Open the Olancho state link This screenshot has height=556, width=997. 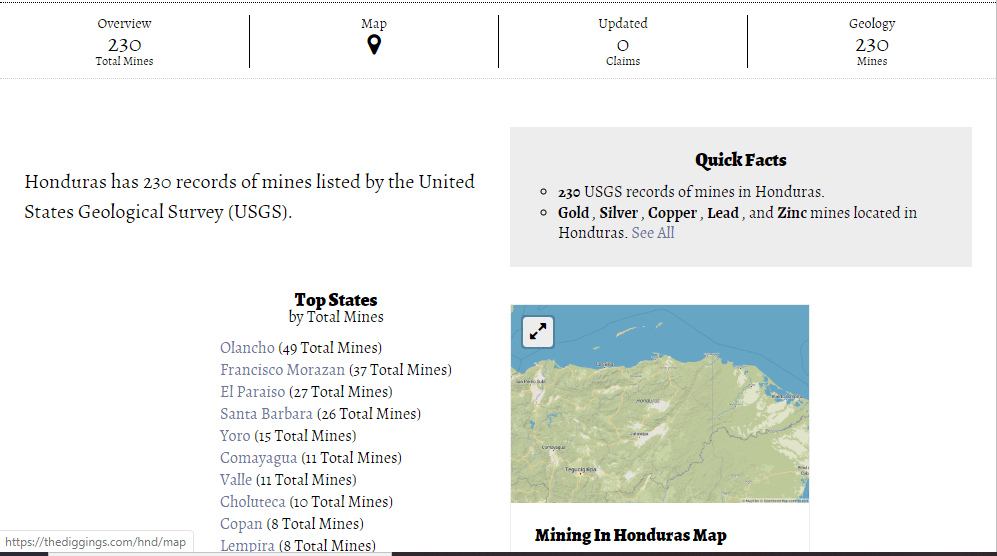pyautogui.click(x=247, y=348)
